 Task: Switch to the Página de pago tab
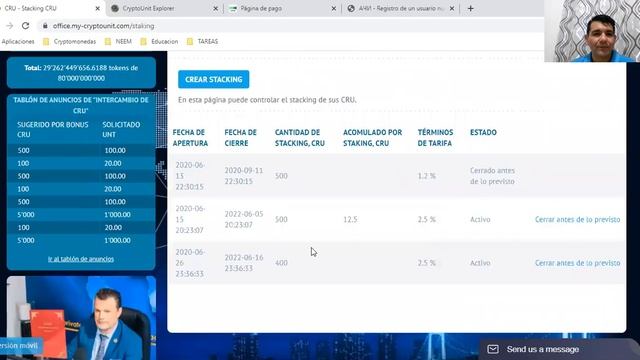coord(282,8)
